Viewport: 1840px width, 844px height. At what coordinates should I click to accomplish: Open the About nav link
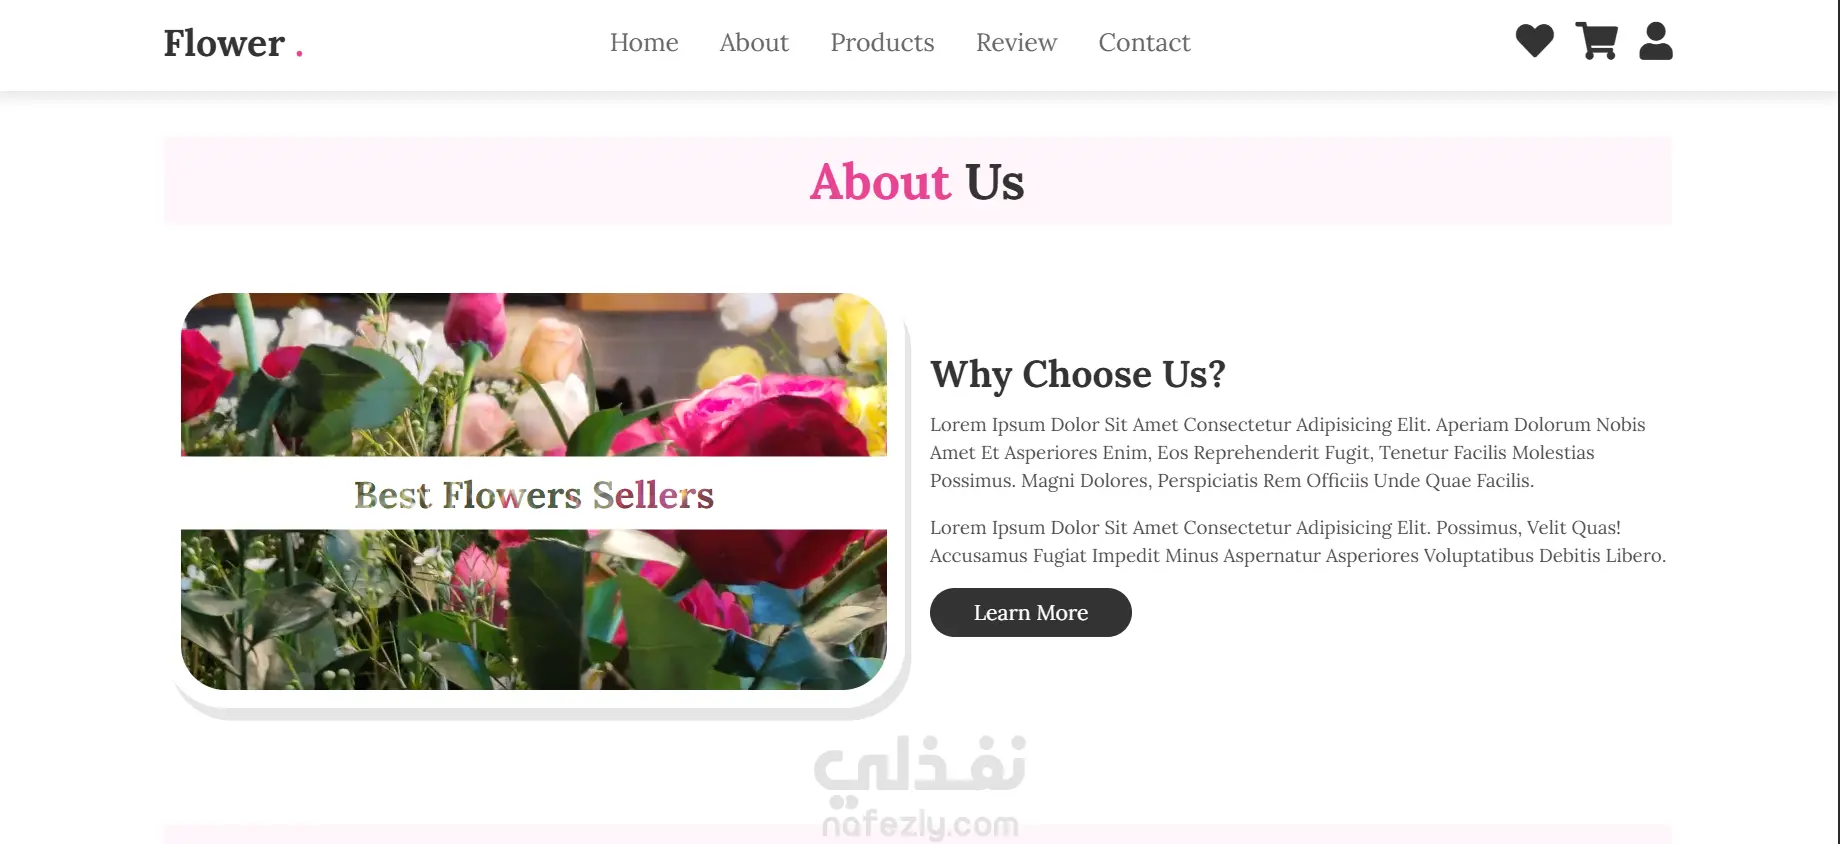754,42
